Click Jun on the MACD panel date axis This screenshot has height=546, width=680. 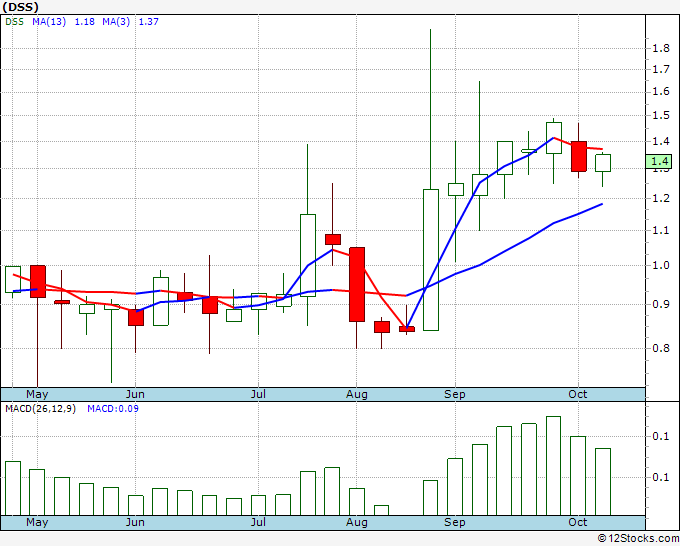click(135, 522)
